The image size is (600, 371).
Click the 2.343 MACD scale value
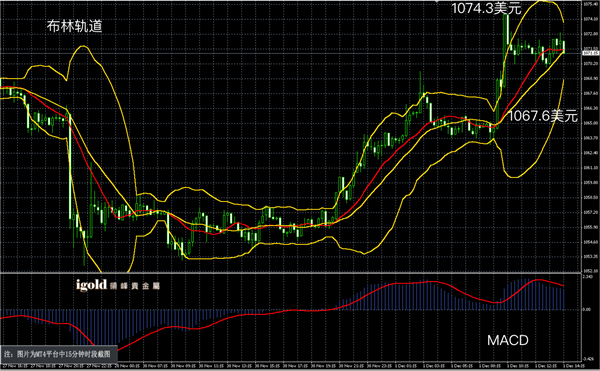click(587, 276)
